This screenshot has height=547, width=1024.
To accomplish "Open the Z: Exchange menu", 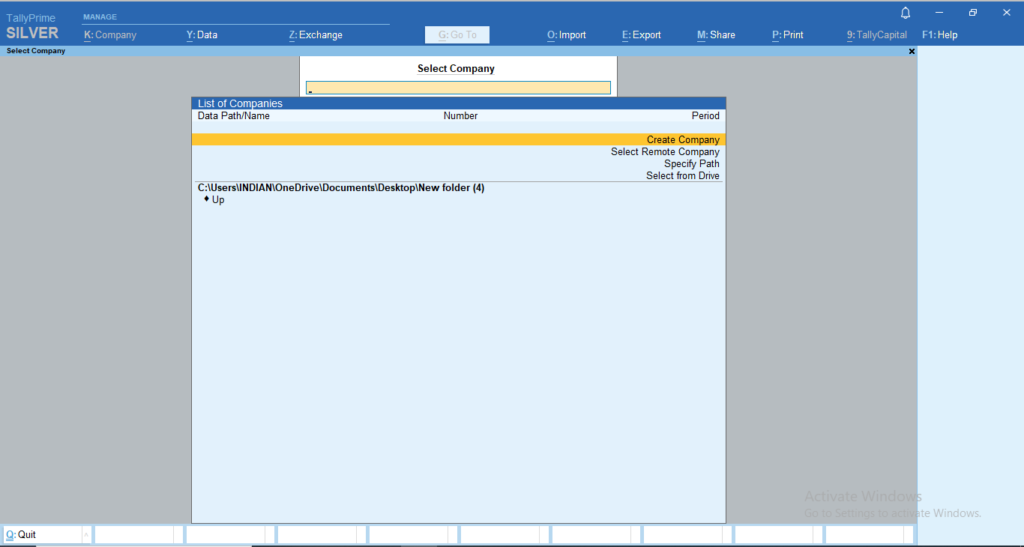I will (315, 35).
